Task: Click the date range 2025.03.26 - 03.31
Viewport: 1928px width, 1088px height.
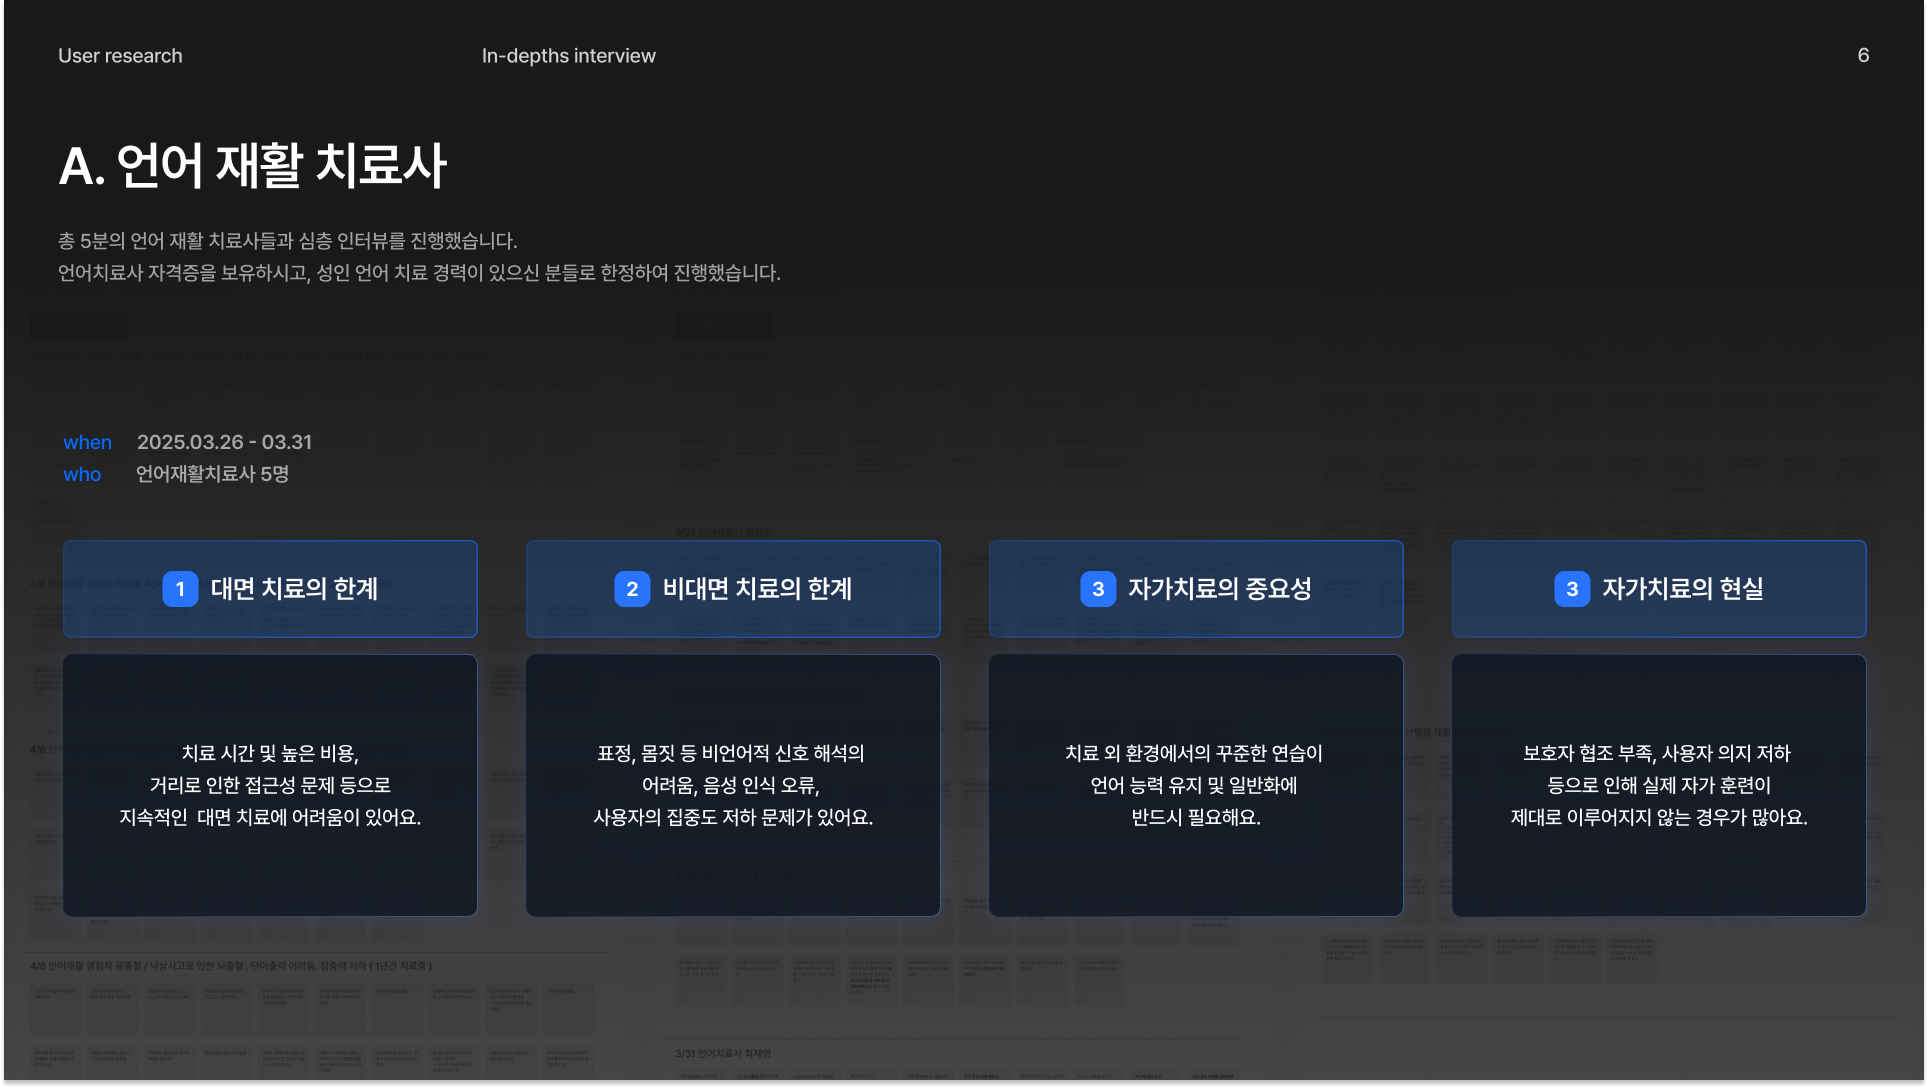Action: [x=224, y=442]
